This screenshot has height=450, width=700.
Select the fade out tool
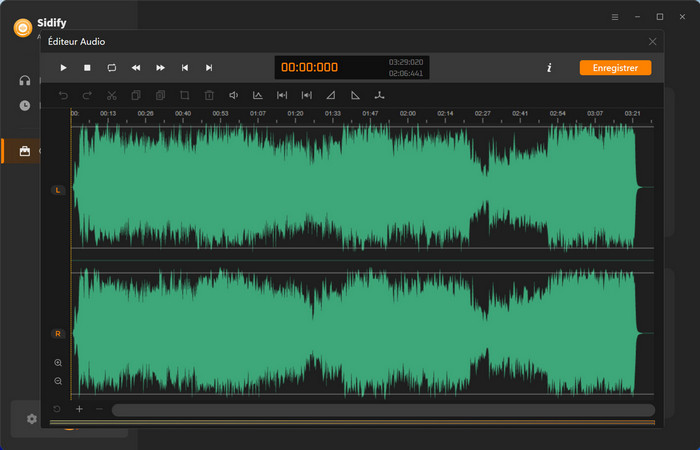click(x=355, y=96)
